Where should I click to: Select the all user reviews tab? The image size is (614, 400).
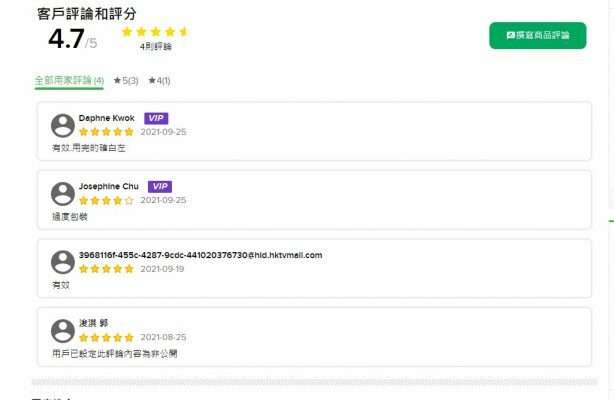point(69,80)
